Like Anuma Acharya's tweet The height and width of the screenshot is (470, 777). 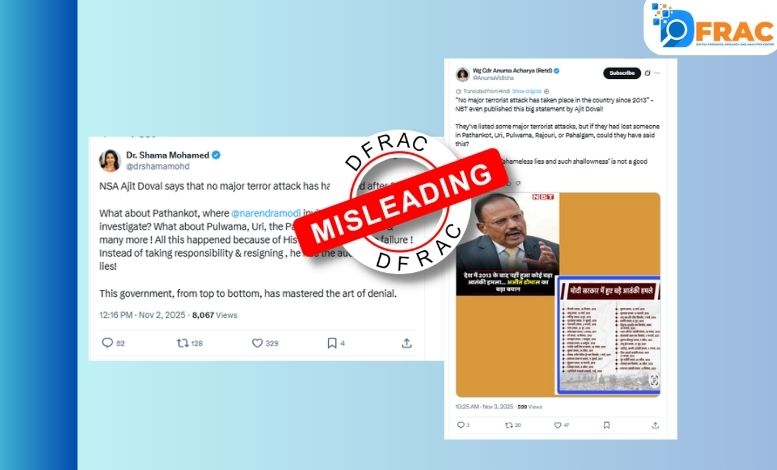tap(557, 425)
